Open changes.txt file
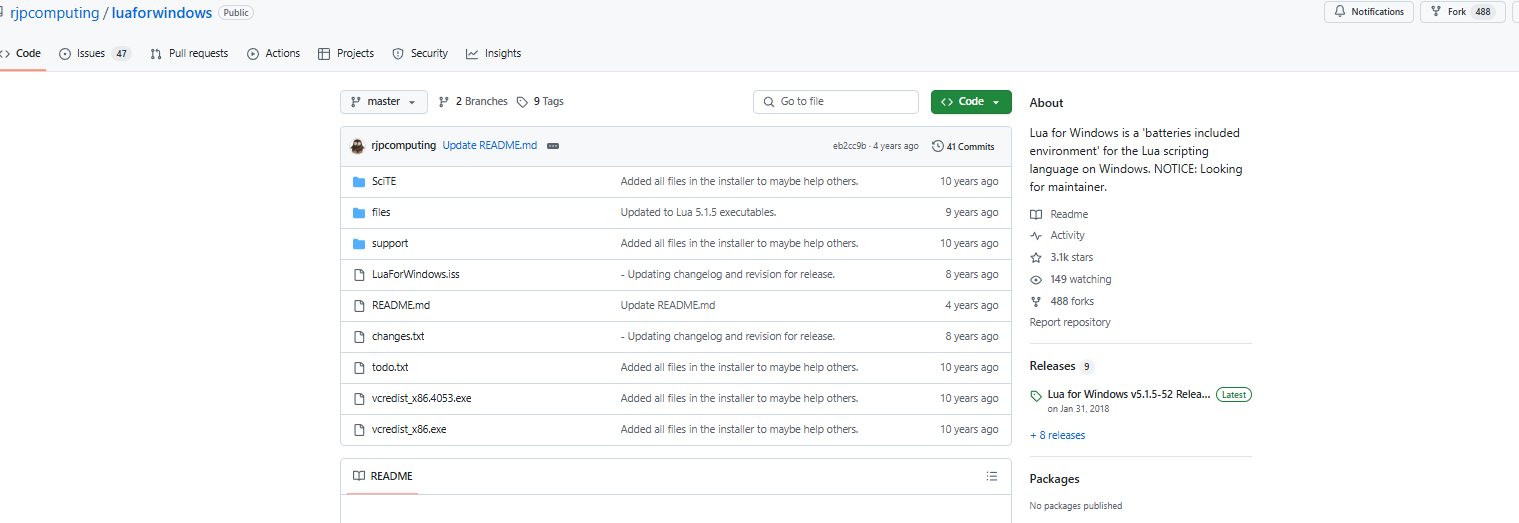This screenshot has width=1519, height=523. (398, 337)
